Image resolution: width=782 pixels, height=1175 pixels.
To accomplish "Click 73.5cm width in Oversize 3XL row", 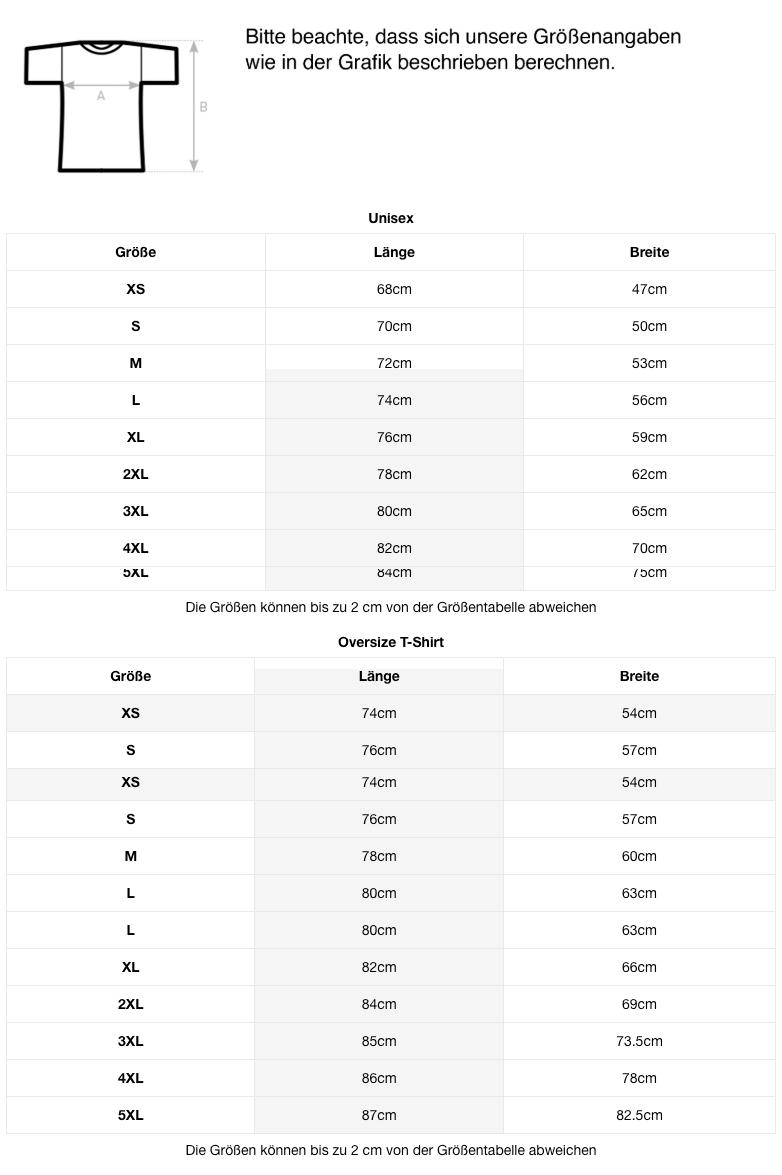I will pyautogui.click(x=639, y=1041).
